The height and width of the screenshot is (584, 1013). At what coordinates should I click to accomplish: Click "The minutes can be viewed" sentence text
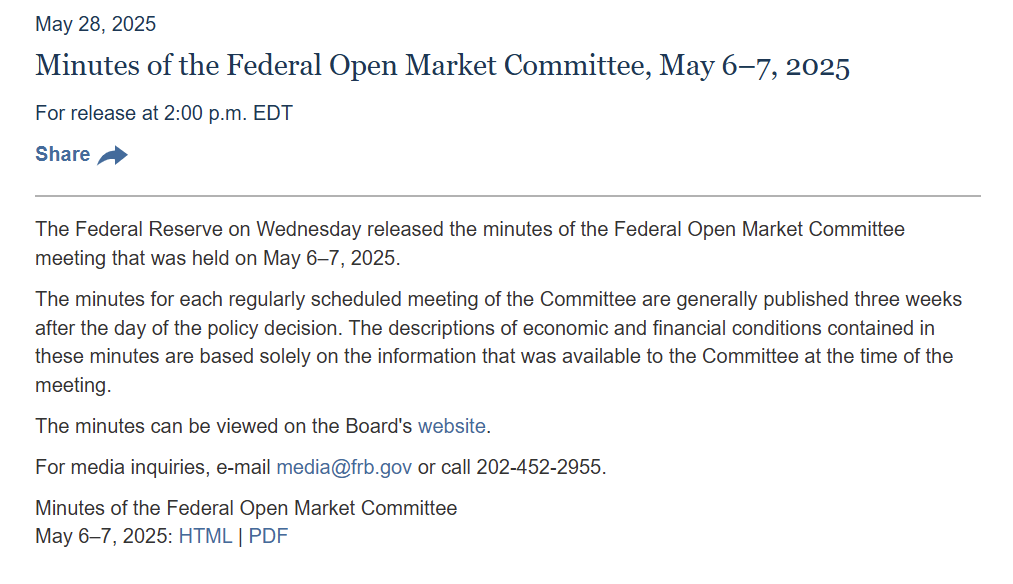(223, 426)
